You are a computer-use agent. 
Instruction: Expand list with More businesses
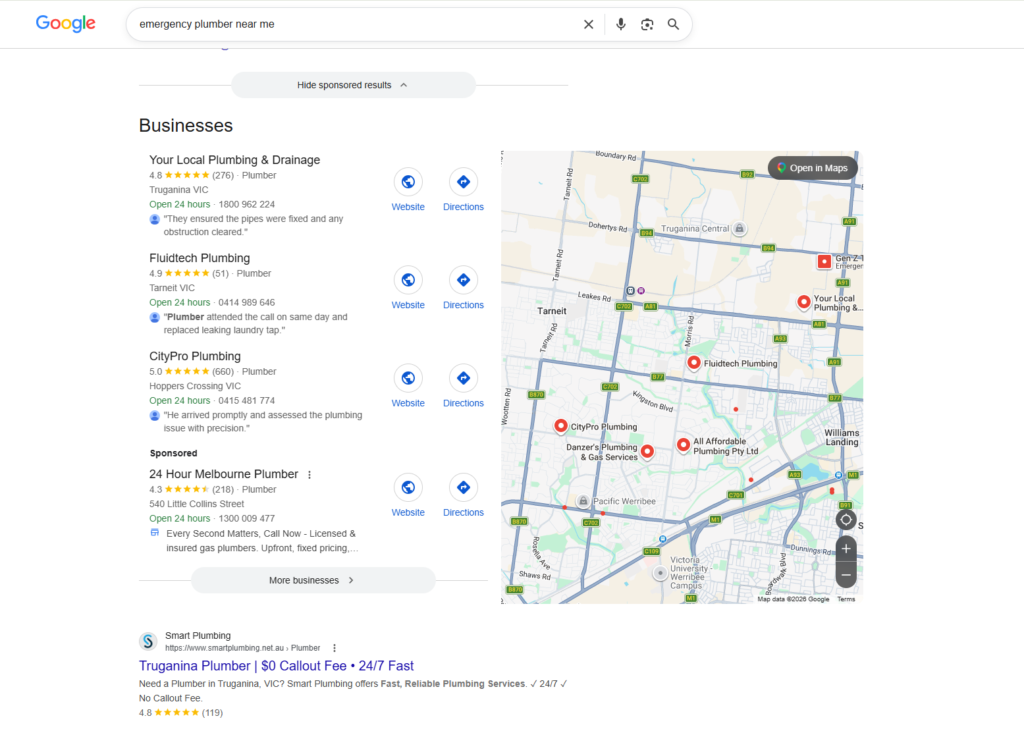[x=313, y=580]
